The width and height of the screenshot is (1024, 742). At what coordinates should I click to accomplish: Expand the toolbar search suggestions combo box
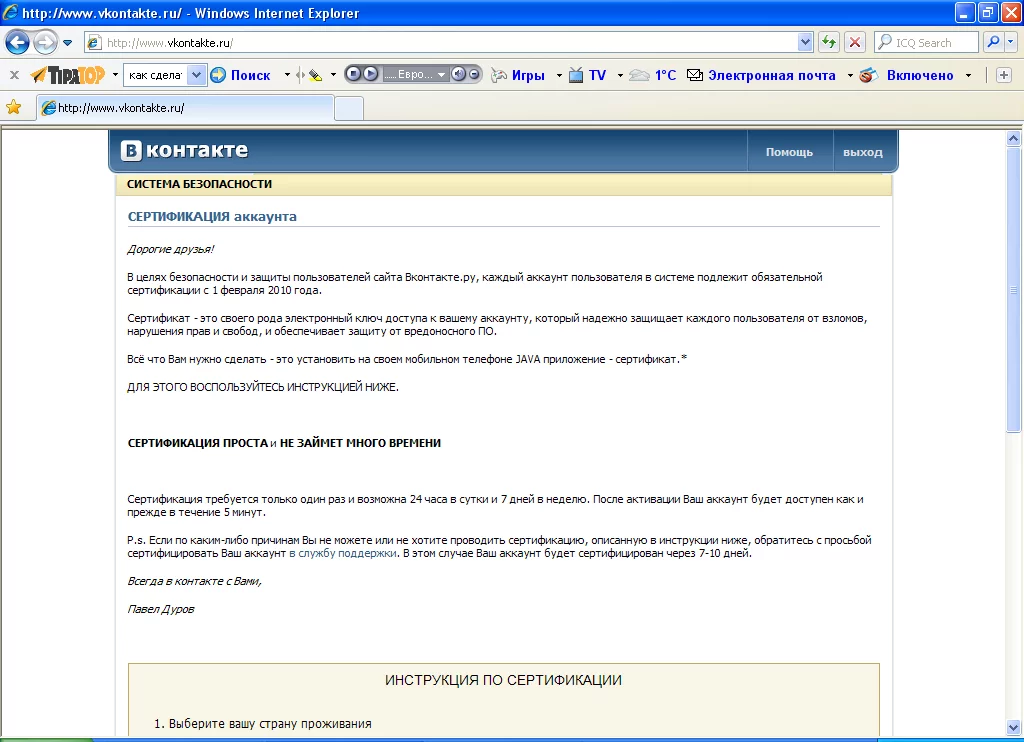(x=197, y=75)
